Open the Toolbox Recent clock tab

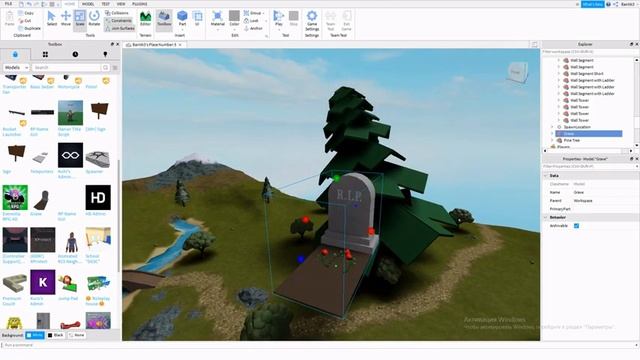tap(75, 54)
